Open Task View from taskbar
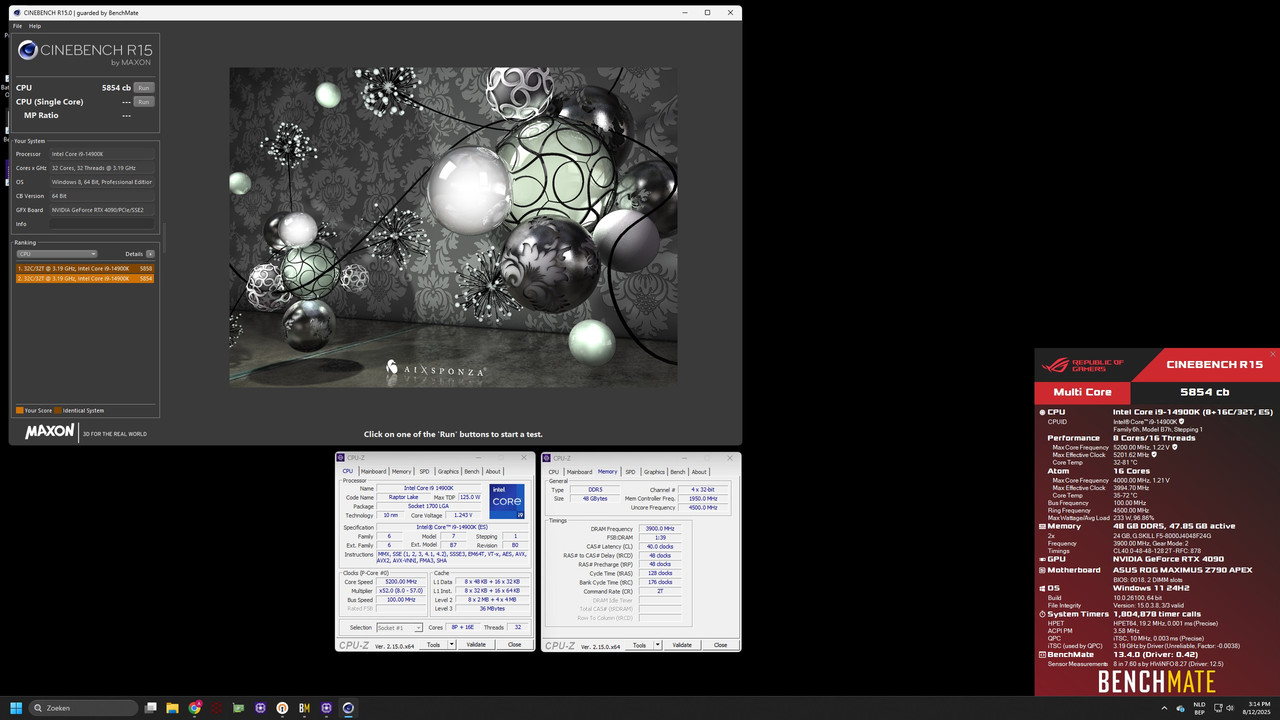1280x720 pixels. pyautogui.click(x=151, y=708)
